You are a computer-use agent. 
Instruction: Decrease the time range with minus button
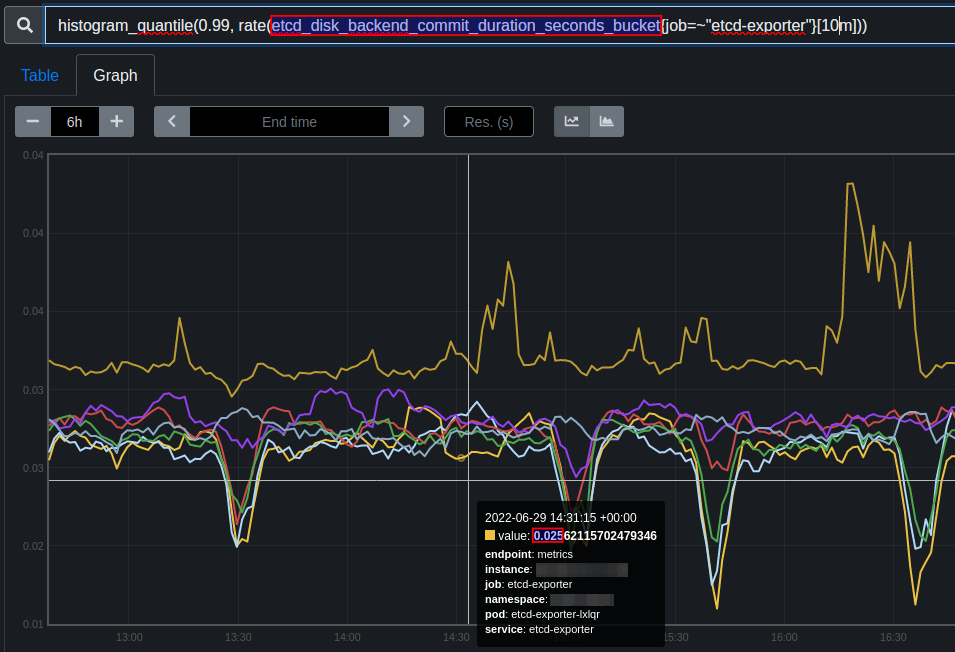tap(33, 122)
